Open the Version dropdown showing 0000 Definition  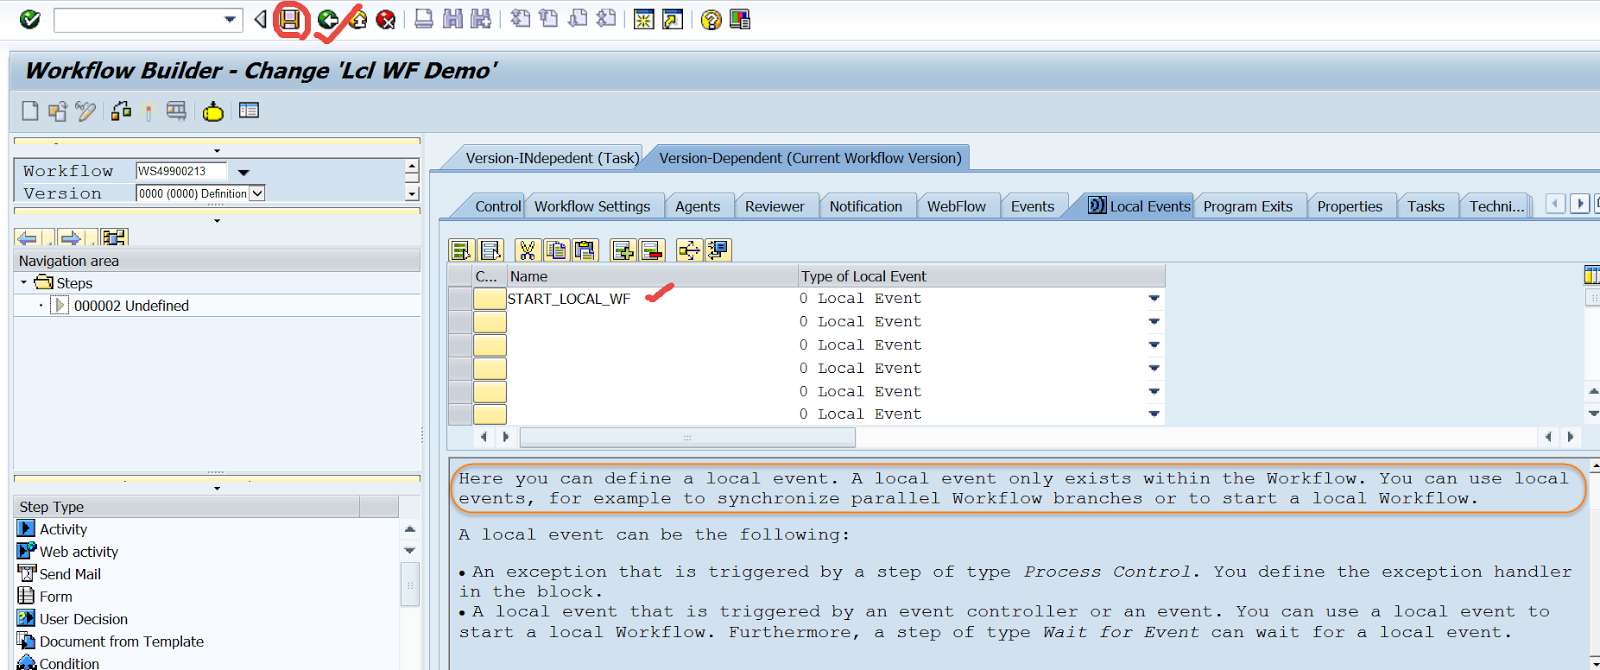coord(257,194)
